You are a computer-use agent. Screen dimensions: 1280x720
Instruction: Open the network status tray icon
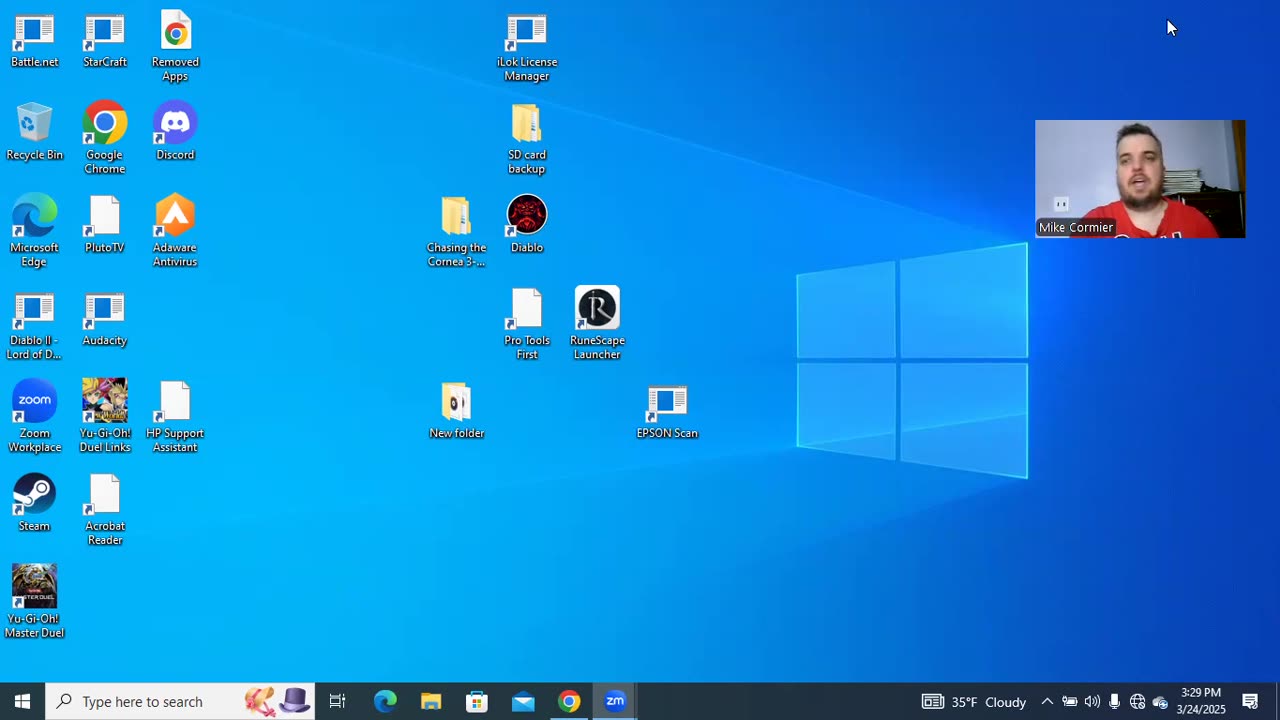point(1137,701)
